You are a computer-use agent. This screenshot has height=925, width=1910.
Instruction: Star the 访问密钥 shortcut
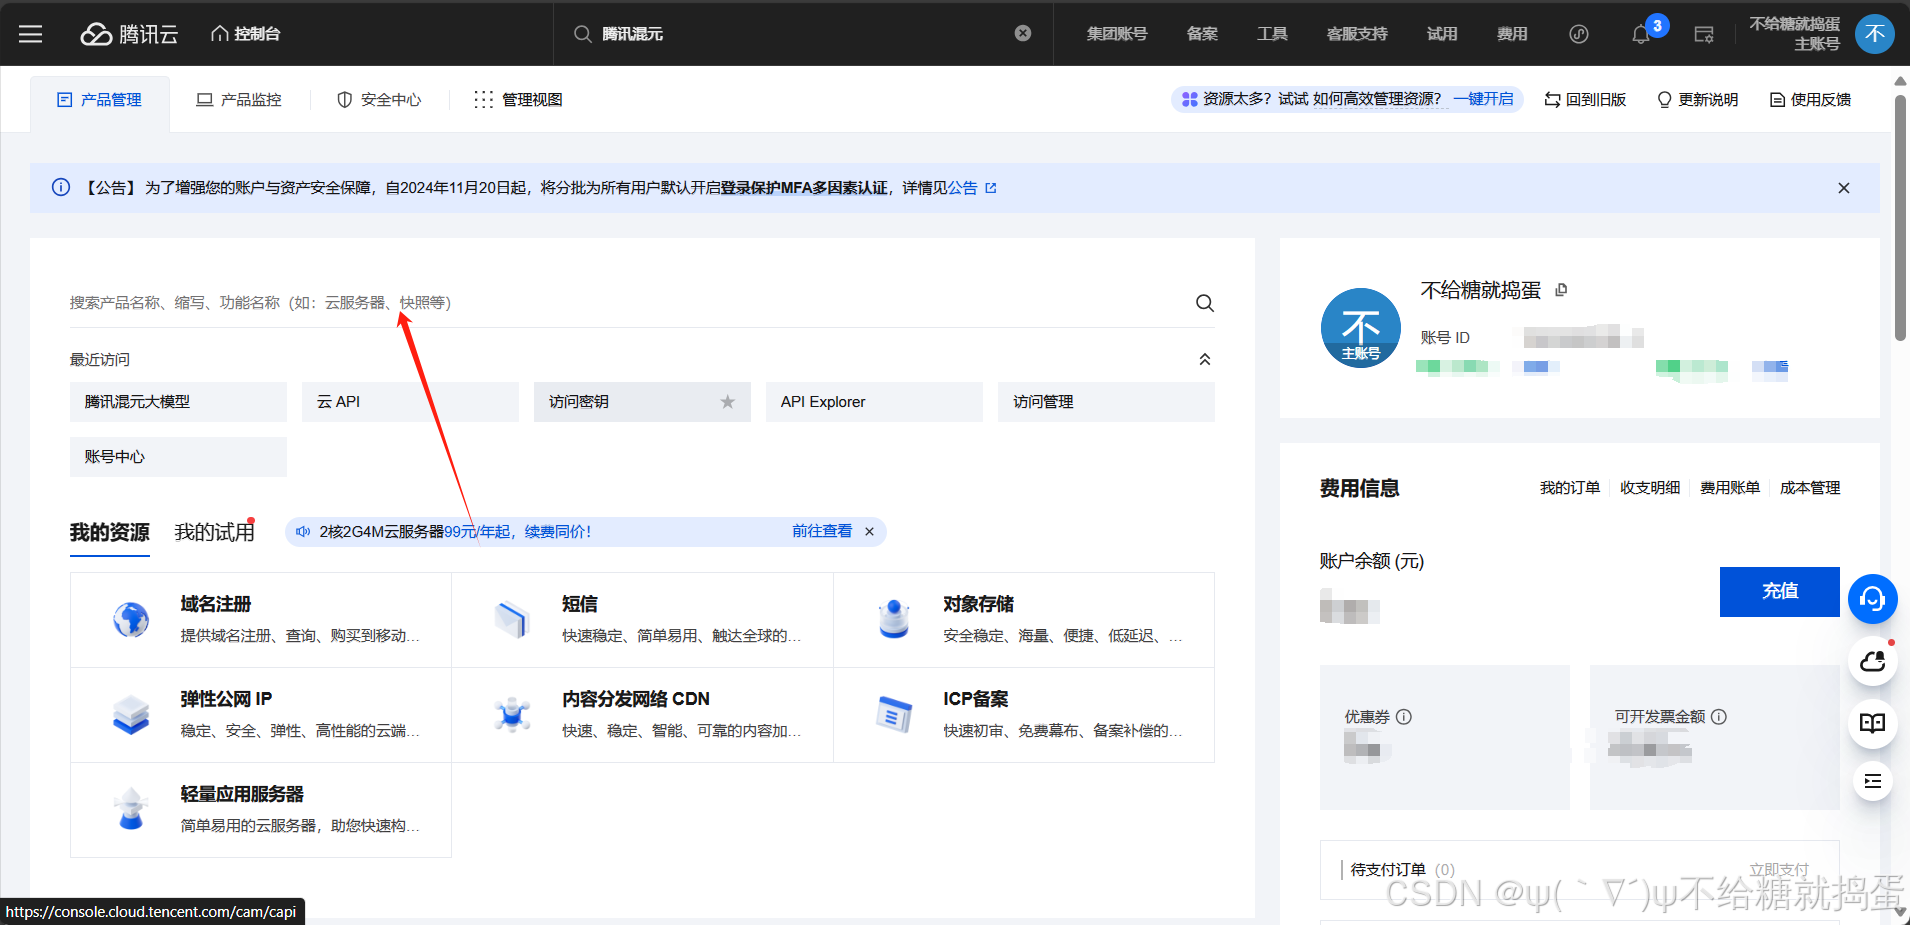pyautogui.click(x=728, y=402)
